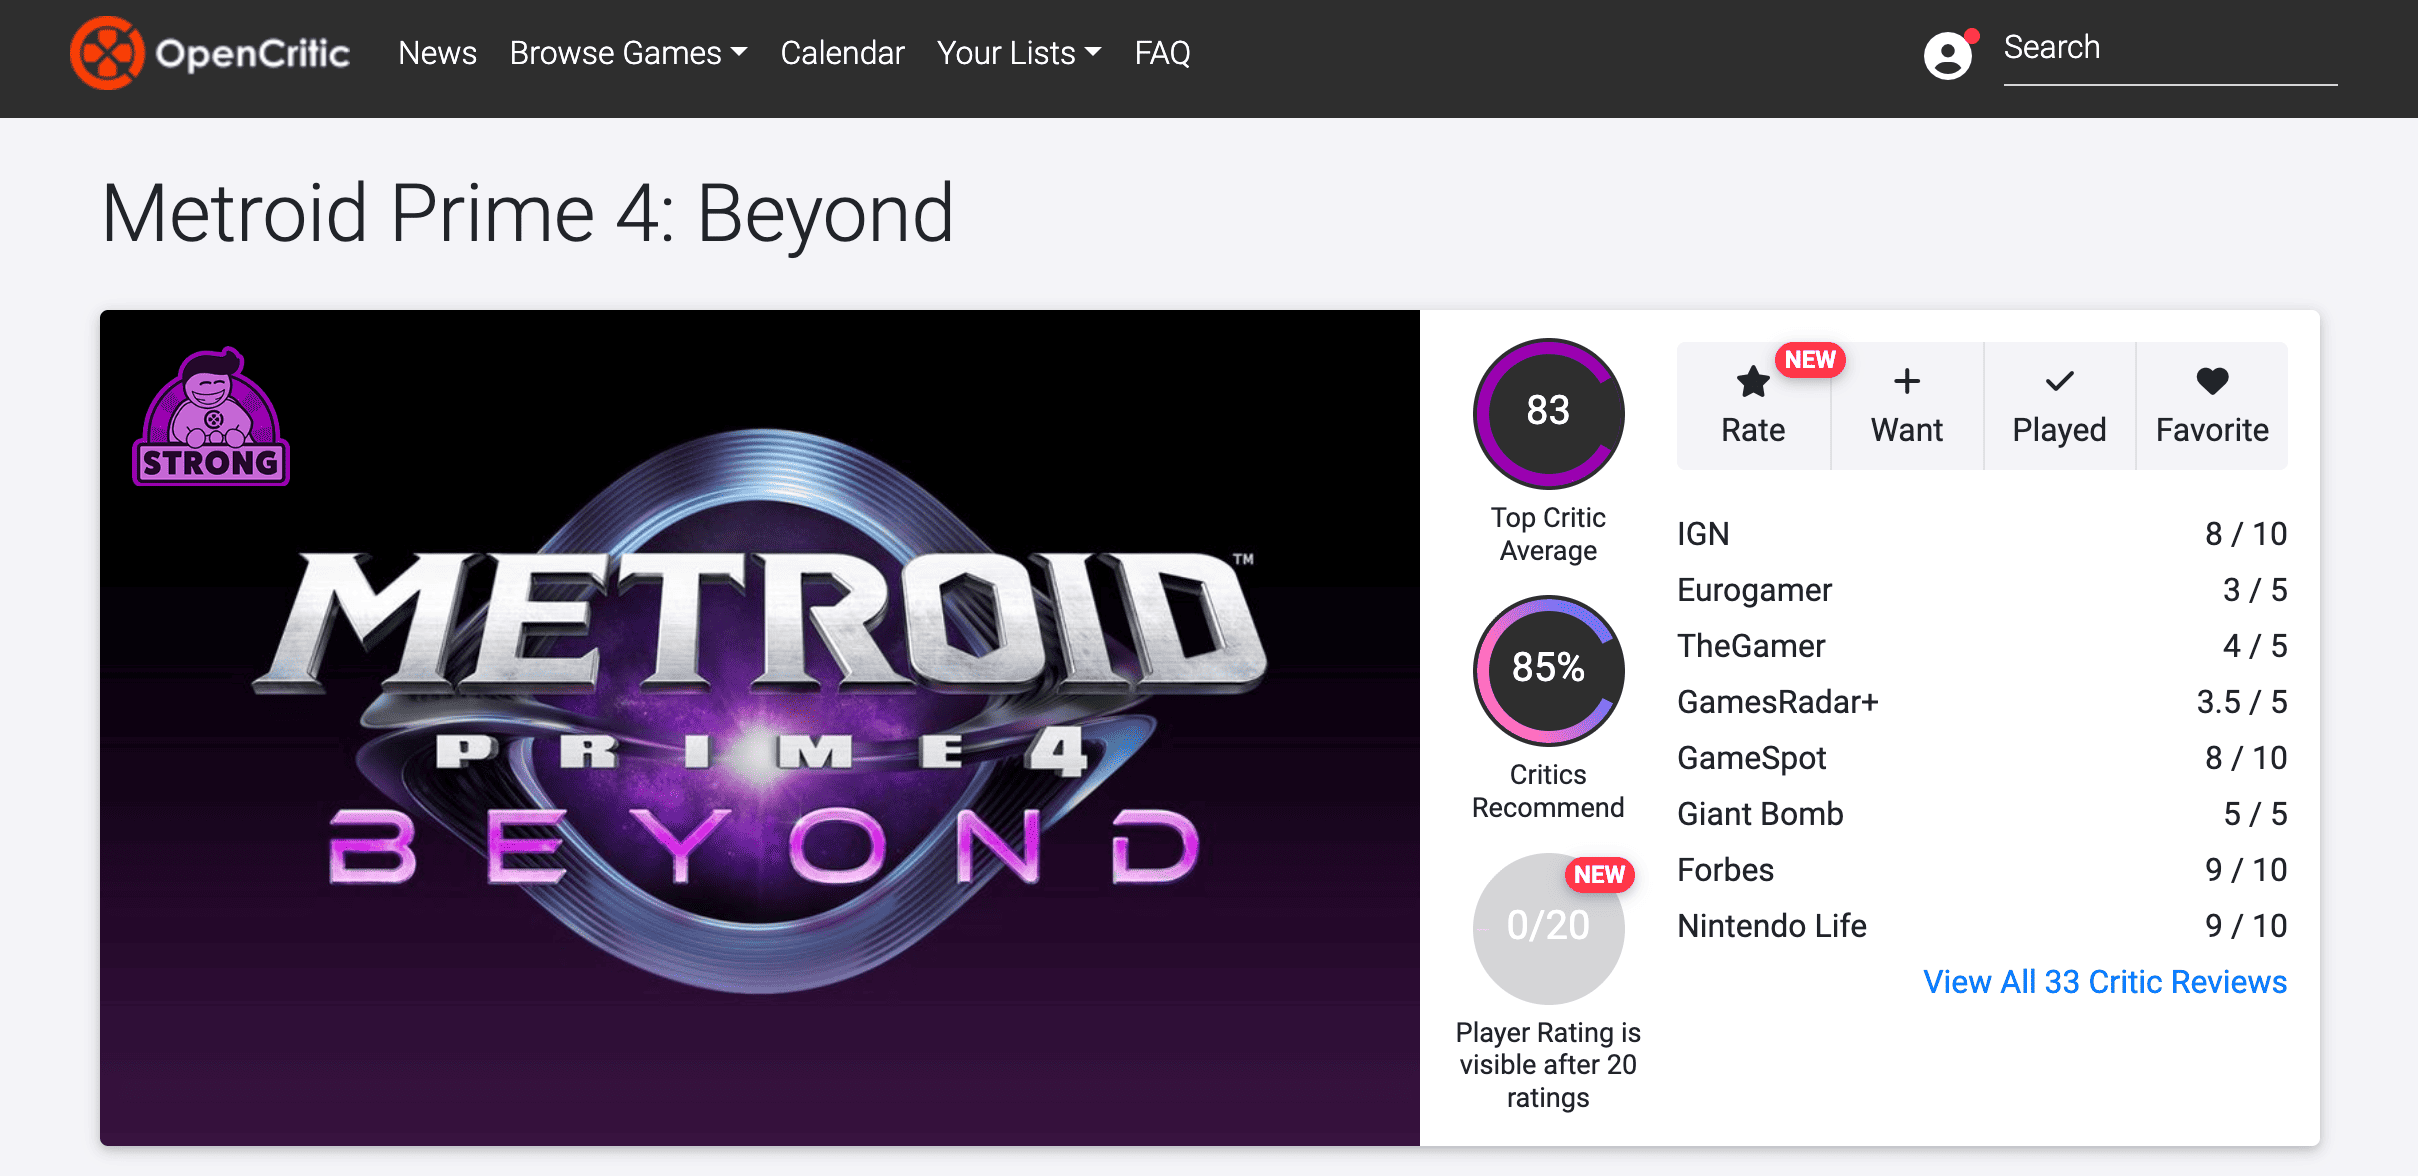This screenshot has width=2418, height=1176.
Task: Open View All 33 Critic Reviews
Action: 2105,982
